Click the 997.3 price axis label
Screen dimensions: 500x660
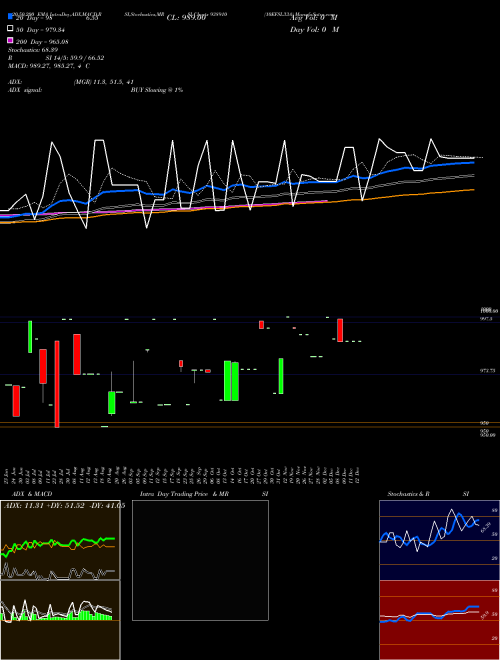click(487, 319)
